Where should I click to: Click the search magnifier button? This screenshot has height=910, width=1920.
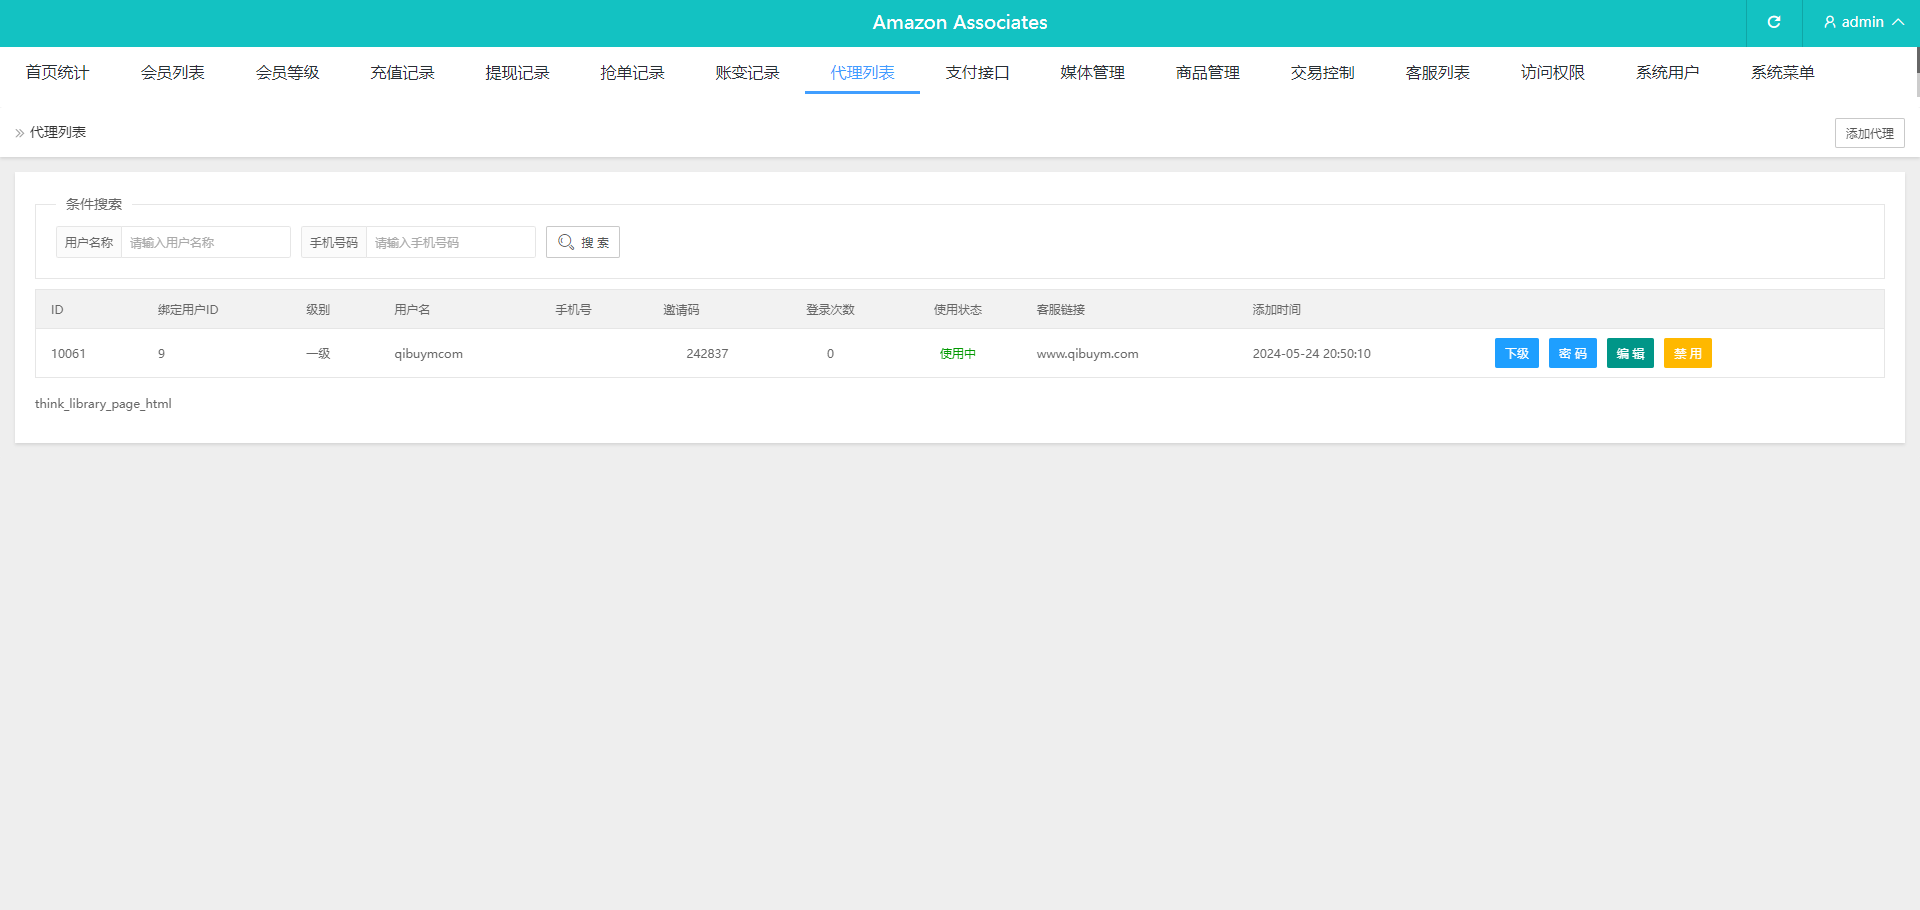point(583,242)
